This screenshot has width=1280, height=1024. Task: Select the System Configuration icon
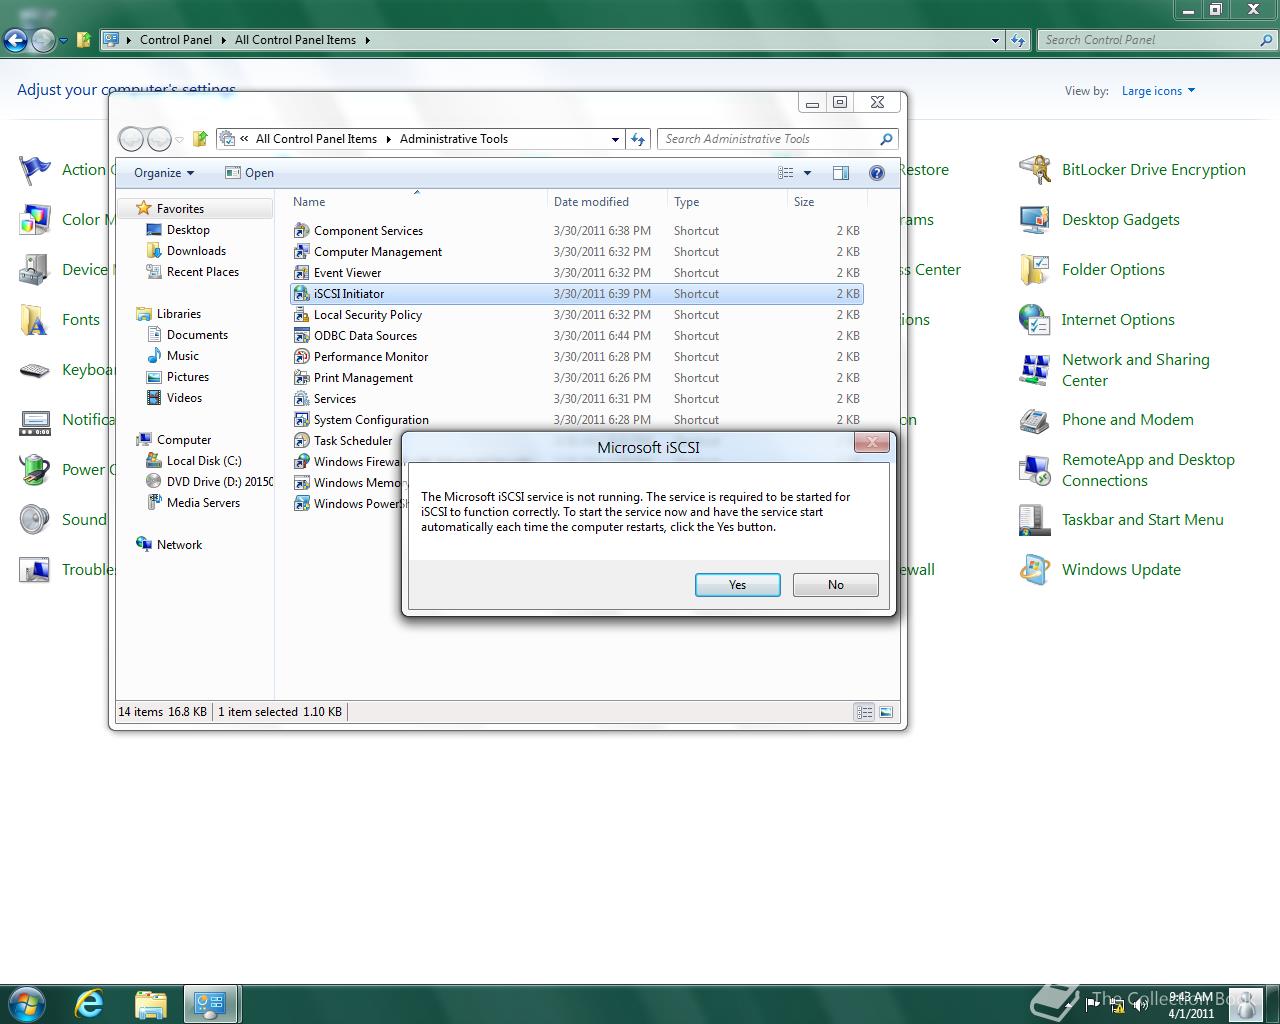(x=302, y=420)
